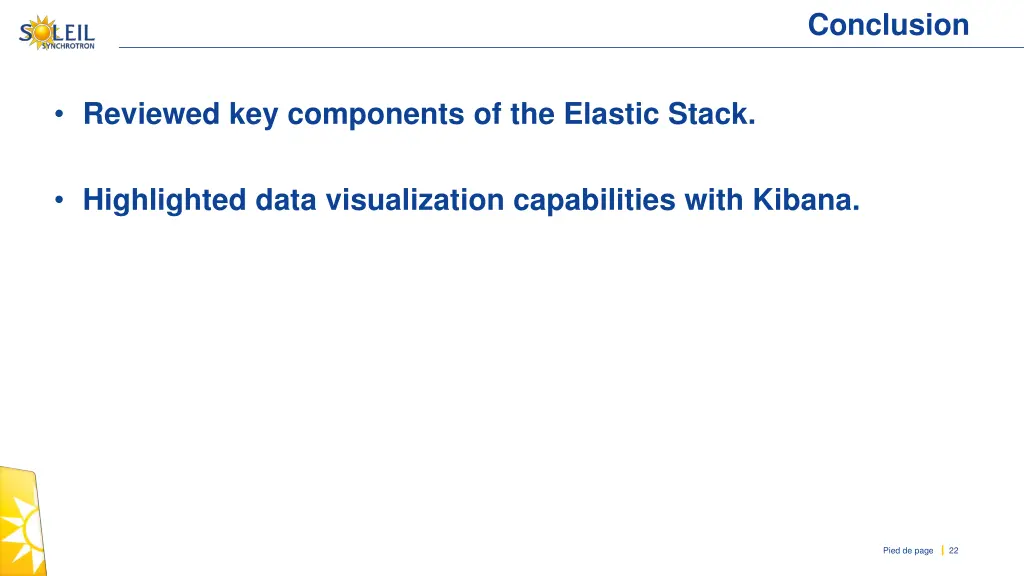Screen dimensions: 1024x576
Task: Click the word 'Highlighted' in second bullet
Action: click(164, 200)
